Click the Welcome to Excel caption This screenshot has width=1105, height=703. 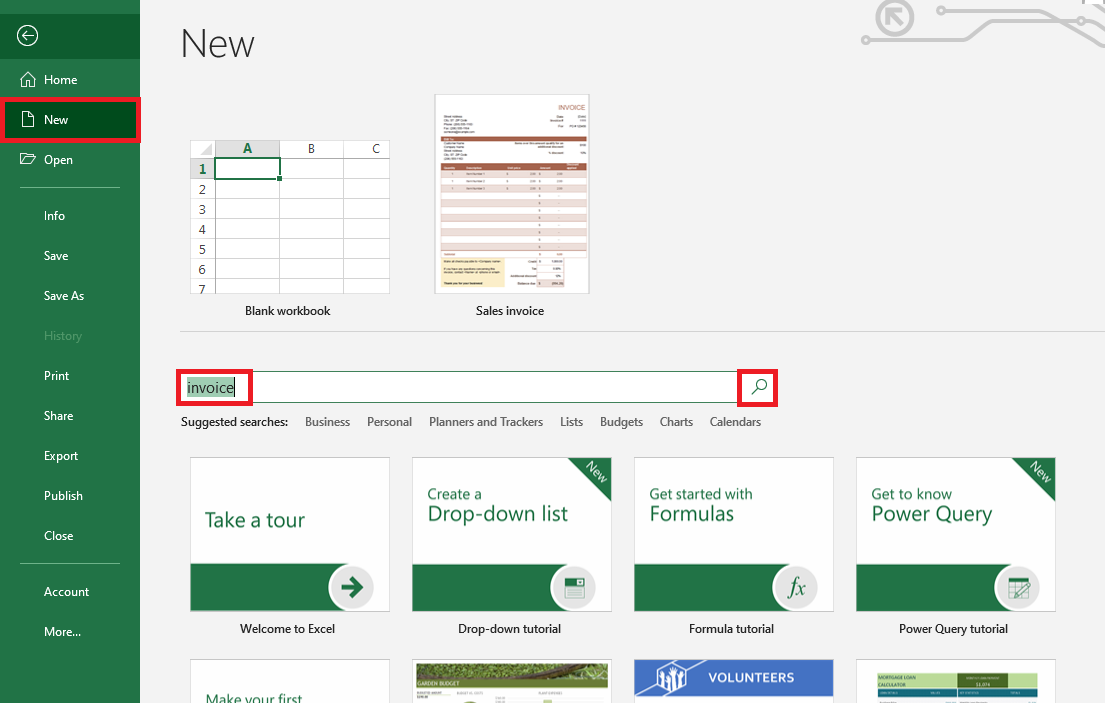coord(287,628)
